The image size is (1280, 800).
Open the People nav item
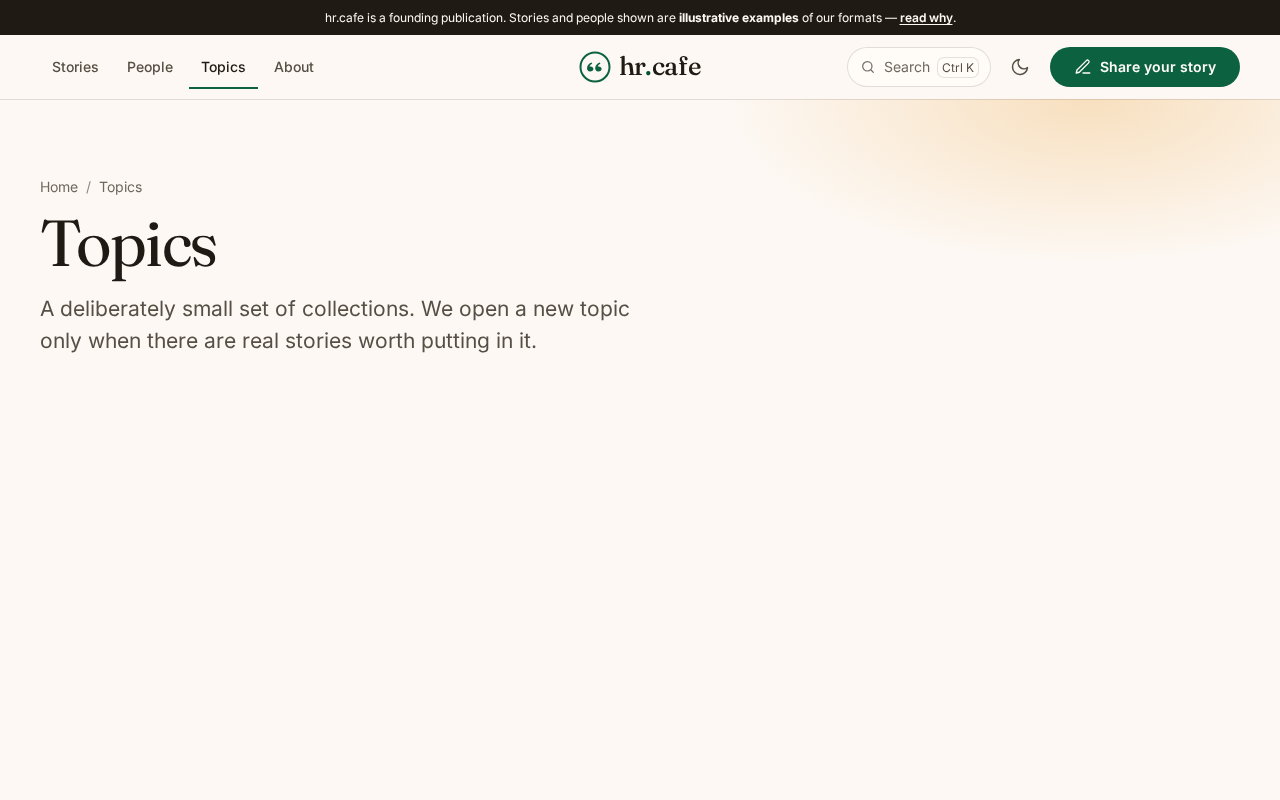click(150, 67)
